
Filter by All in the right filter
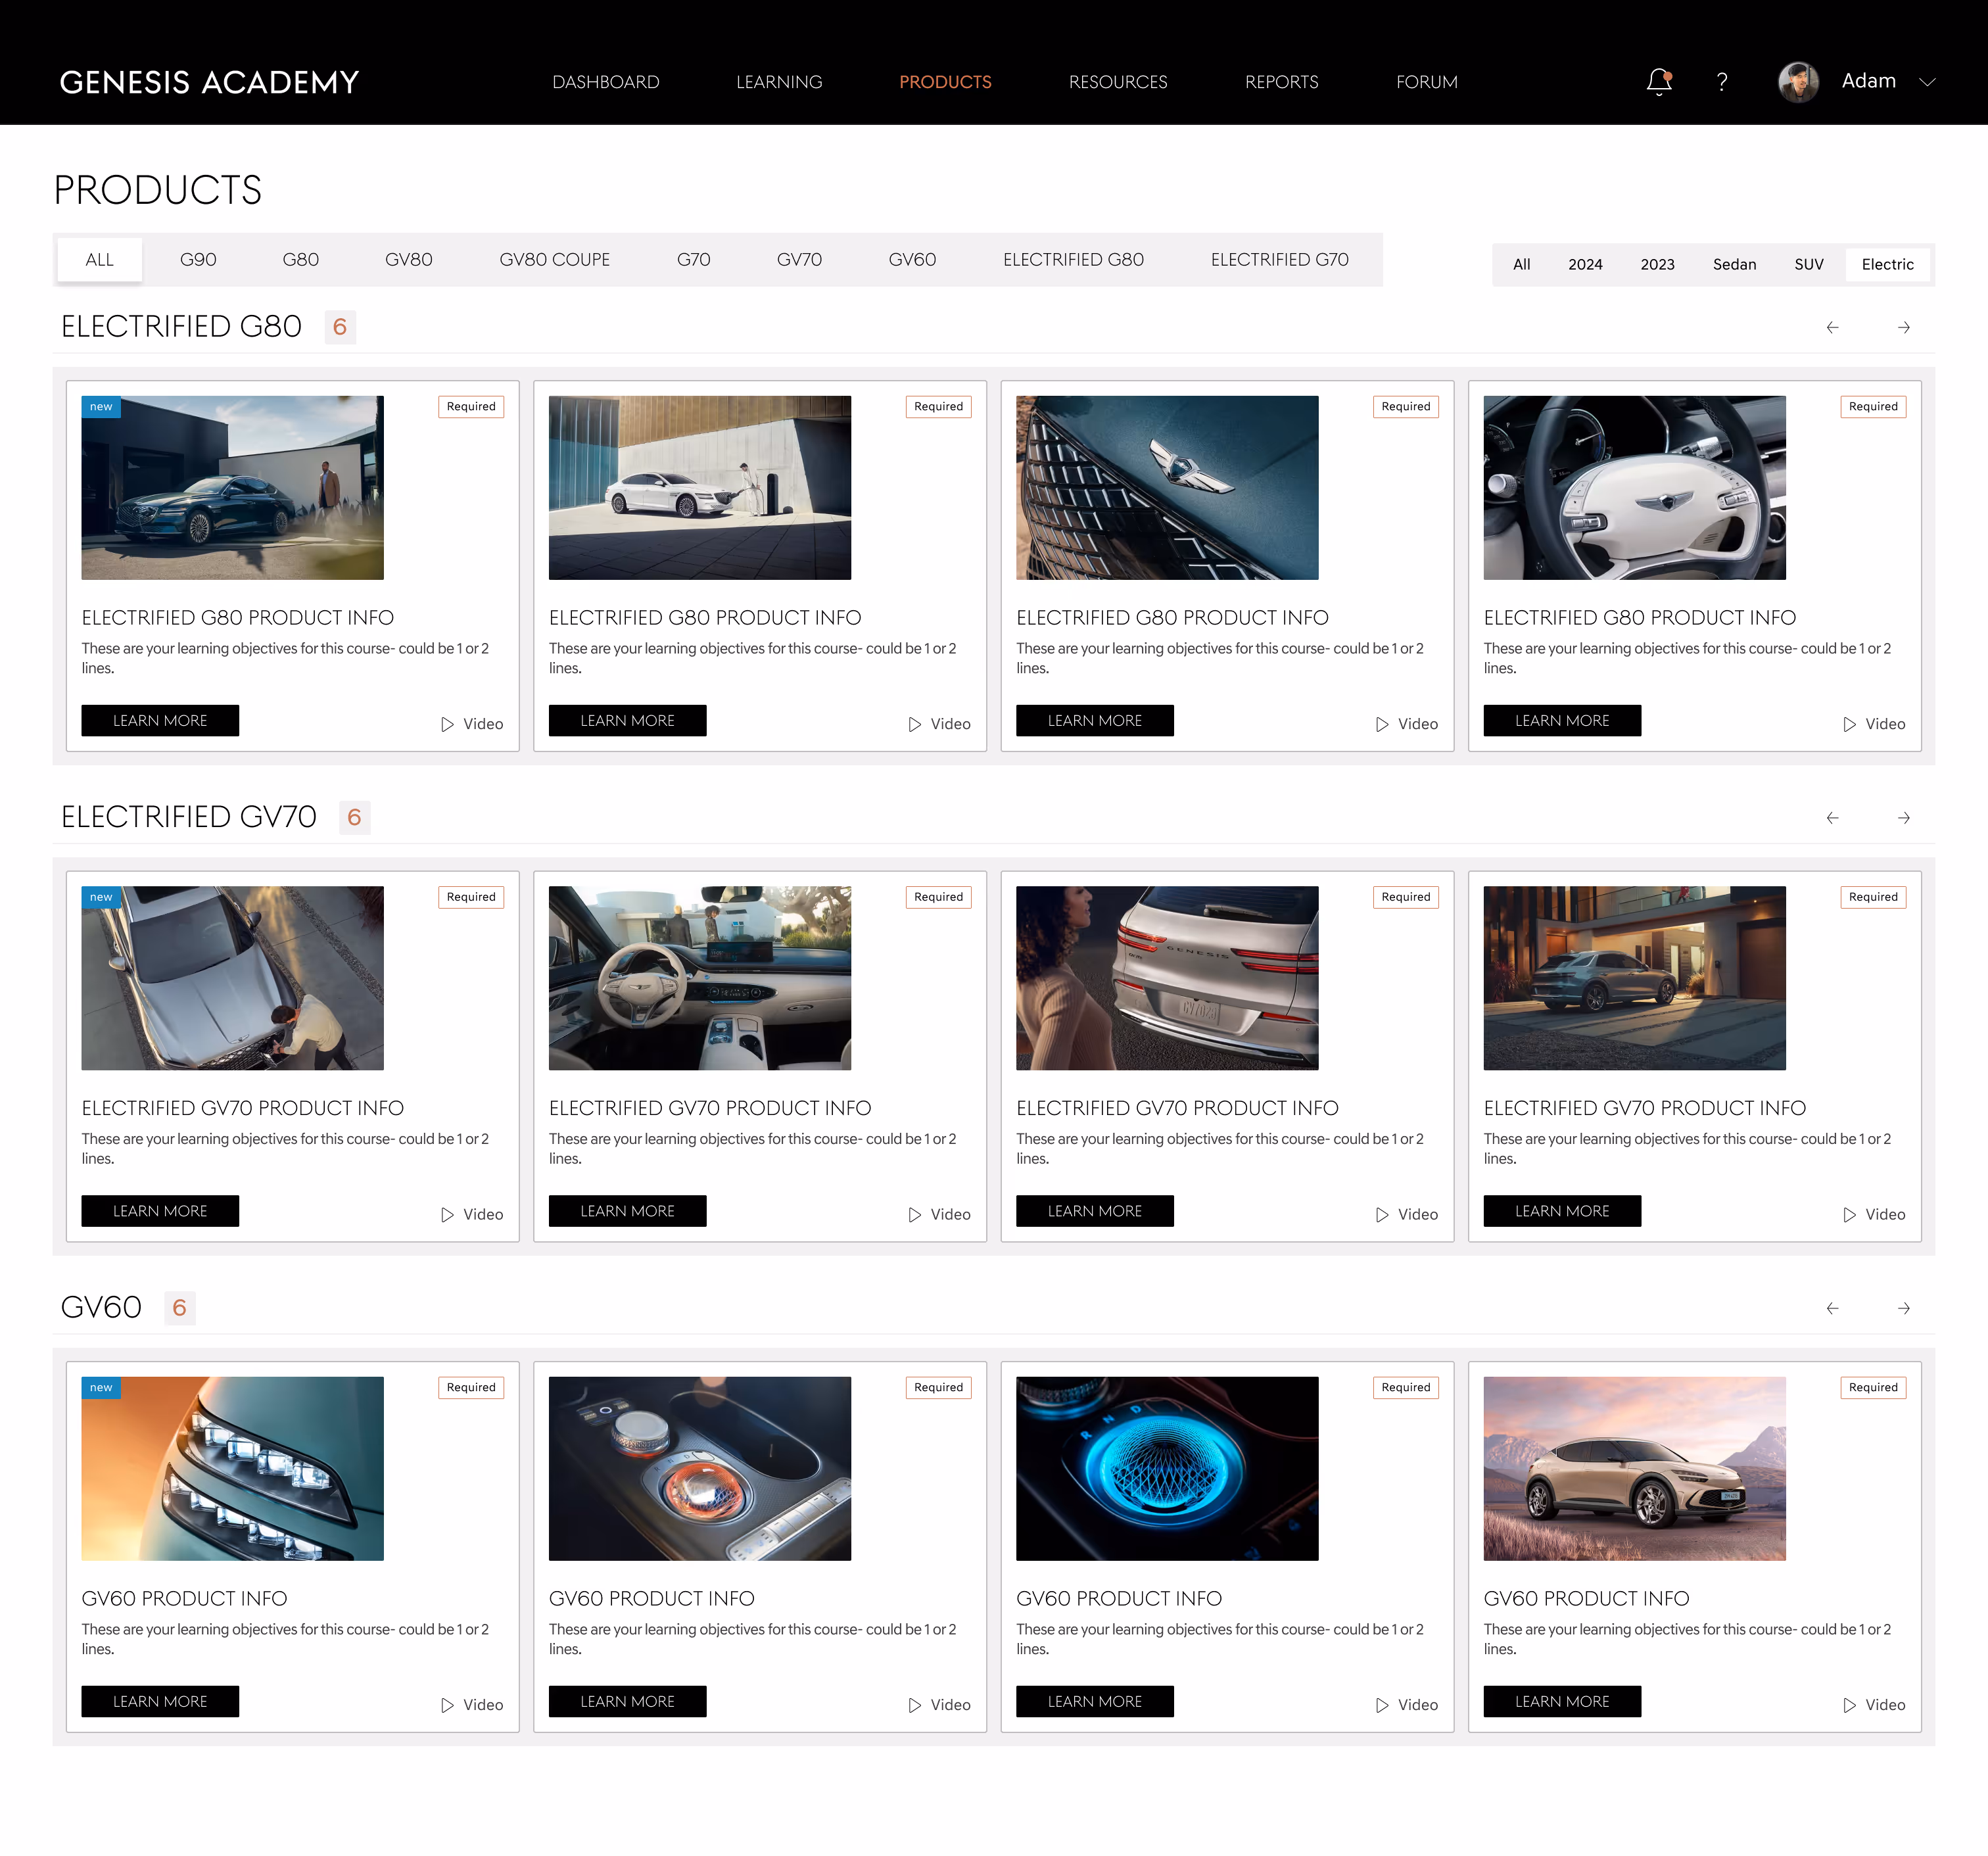(x=1521, y=265)
